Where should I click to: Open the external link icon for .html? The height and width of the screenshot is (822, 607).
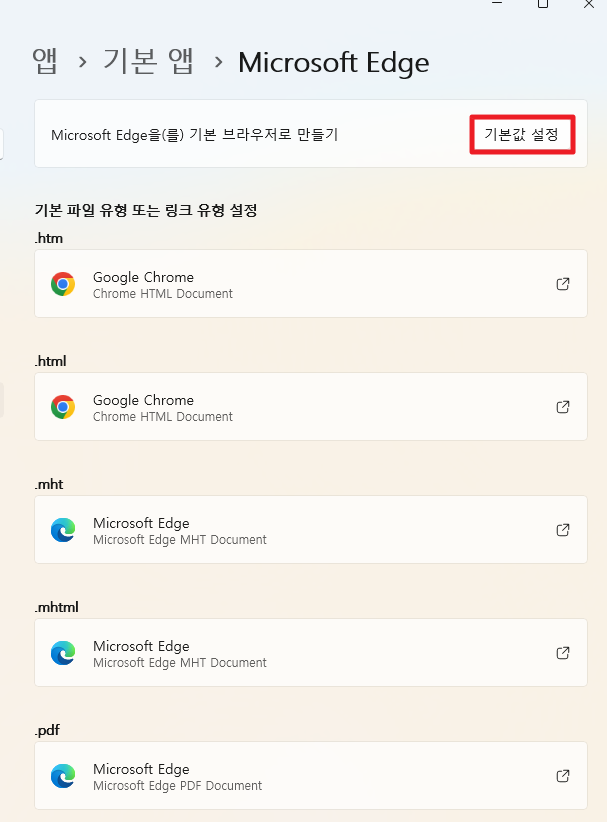(563, 407)
